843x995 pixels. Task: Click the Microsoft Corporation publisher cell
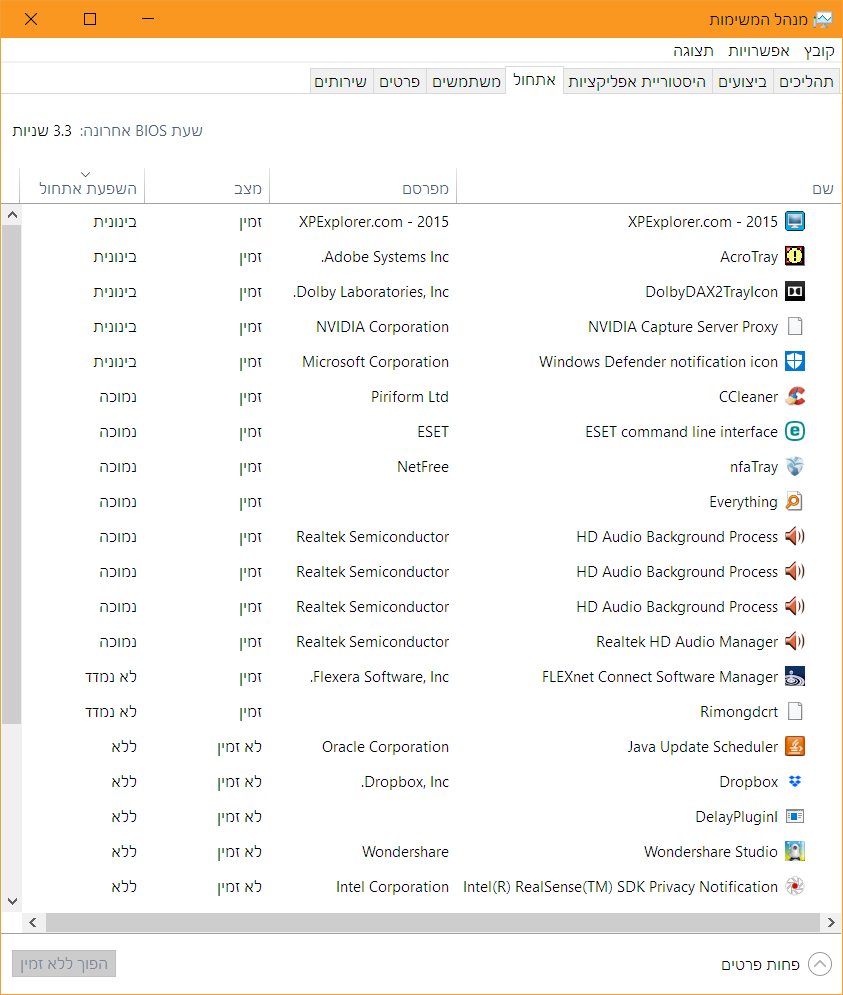[375, 361]
